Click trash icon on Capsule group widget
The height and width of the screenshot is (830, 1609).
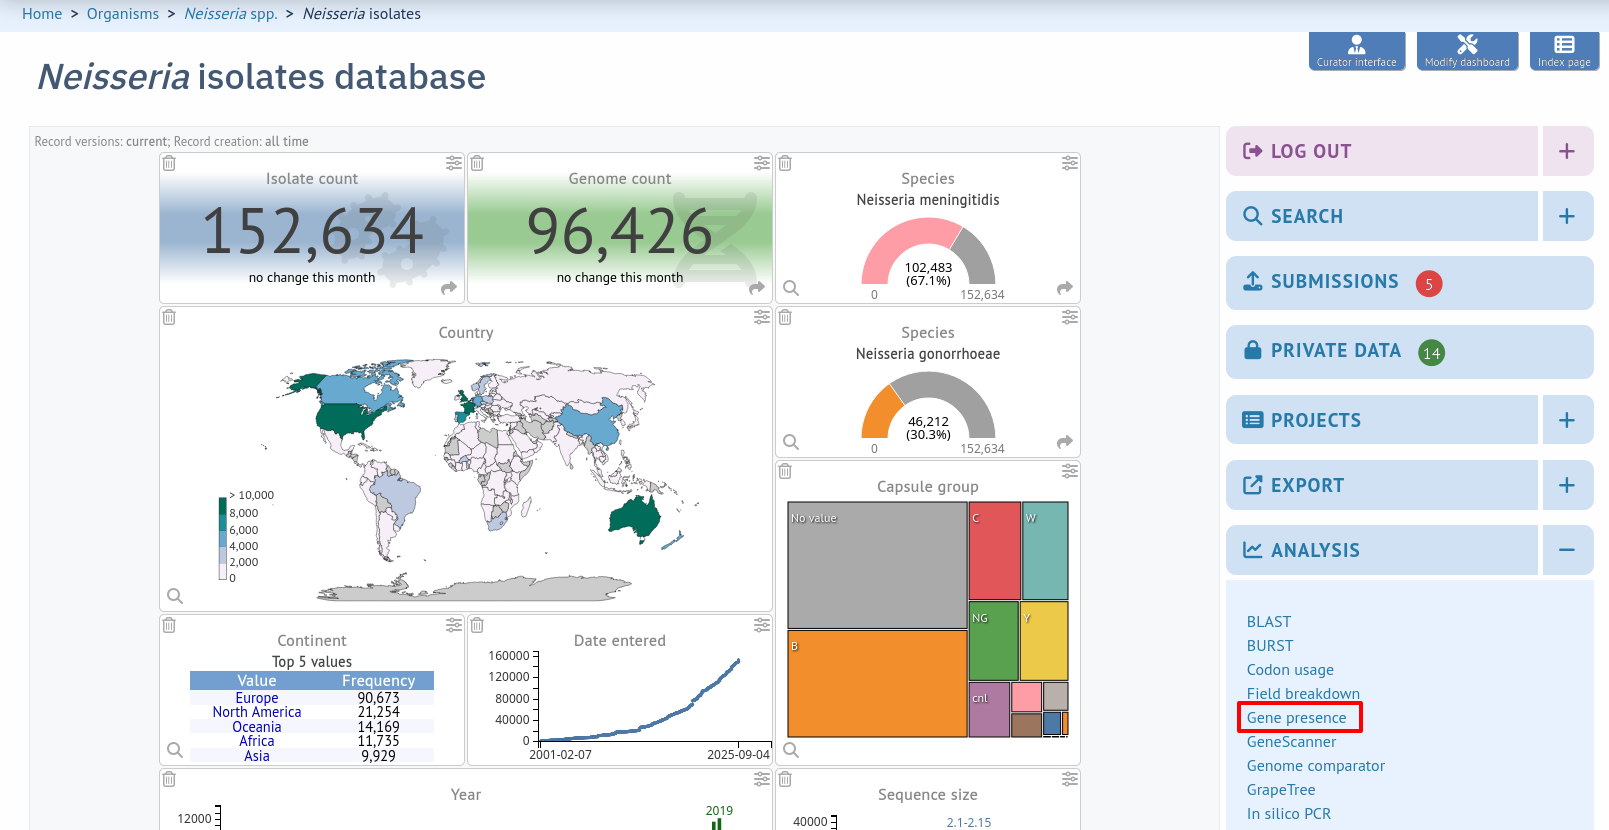click(785, 471)
